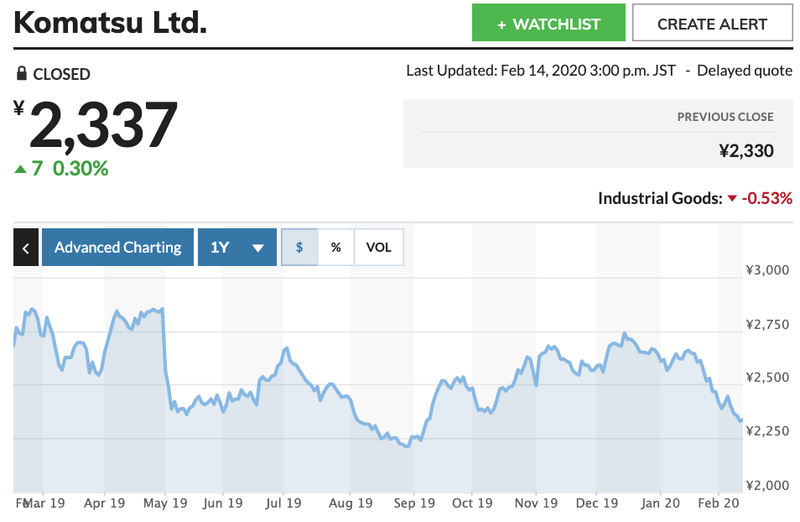
Task: Click the May 19 axis label
Action: click(165, 503)
